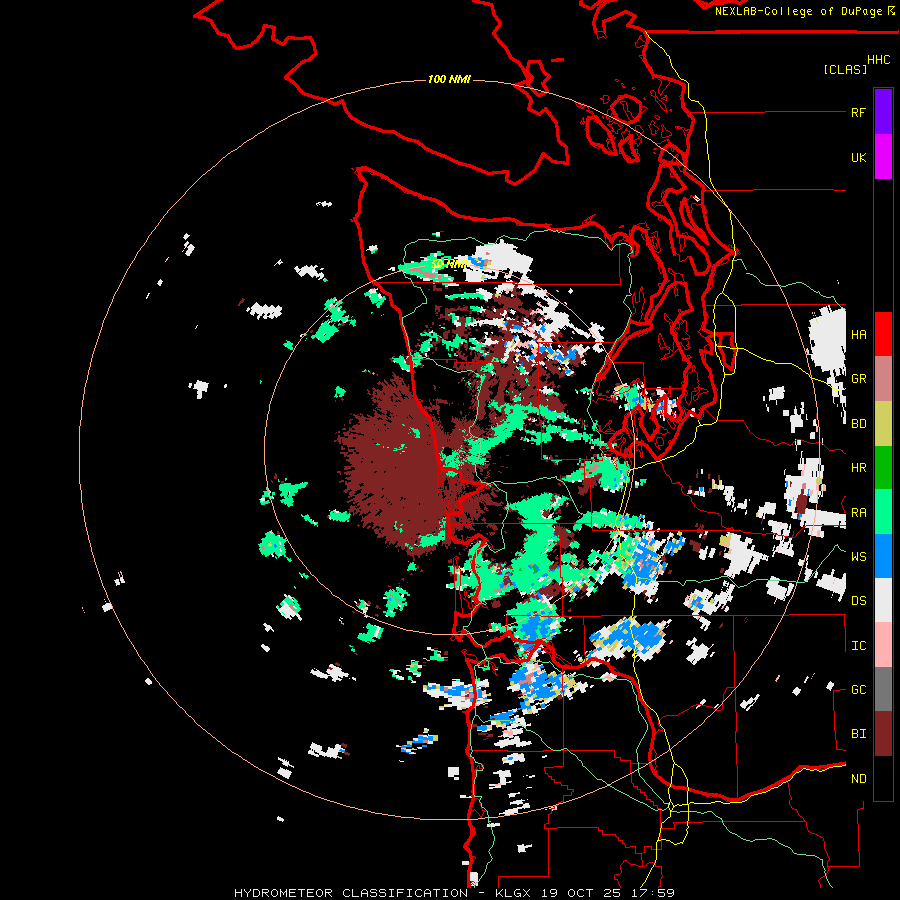Click the "HA" legend label
900x900 pixels.
[858, 335]
